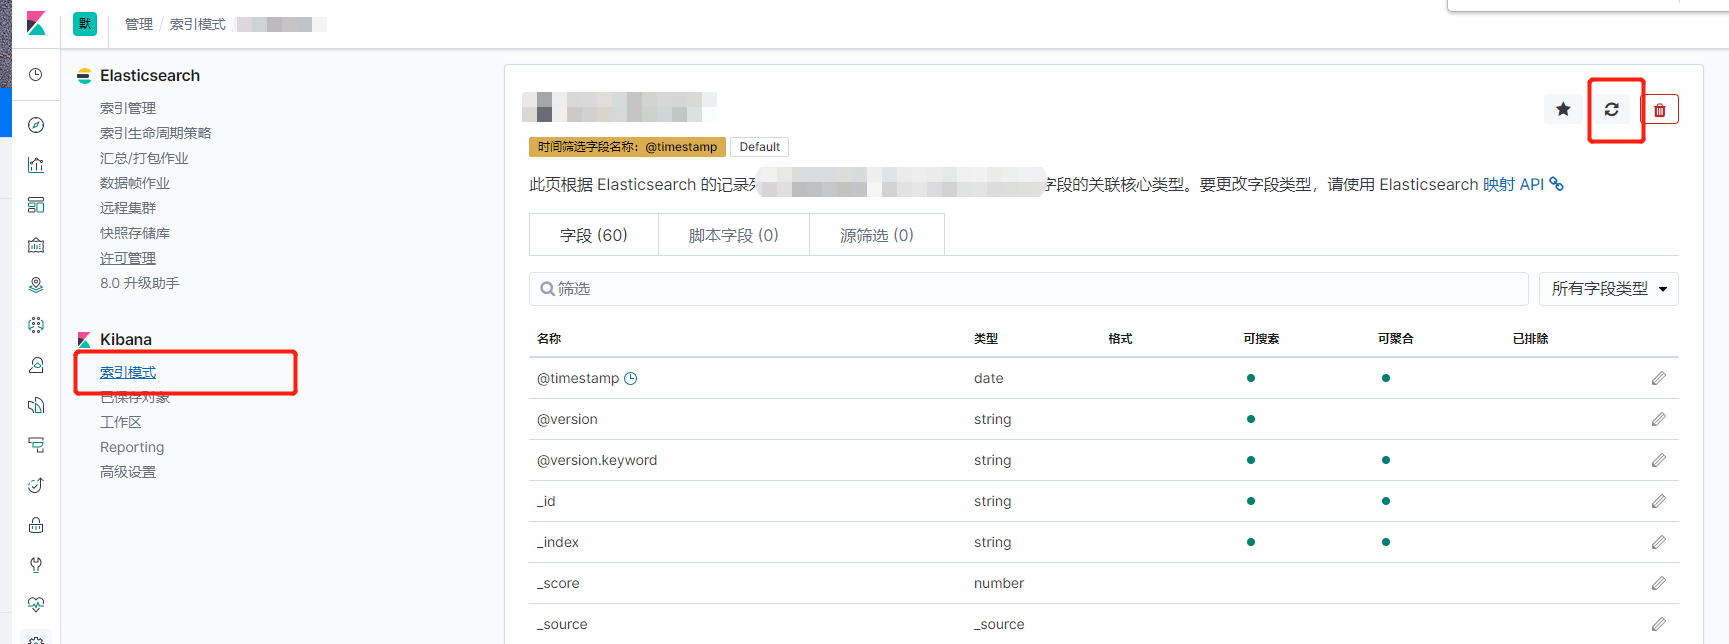Edit the @version field with pencil icon
Viewport: 1729px width, 644px height.
tap(1659, 419)
